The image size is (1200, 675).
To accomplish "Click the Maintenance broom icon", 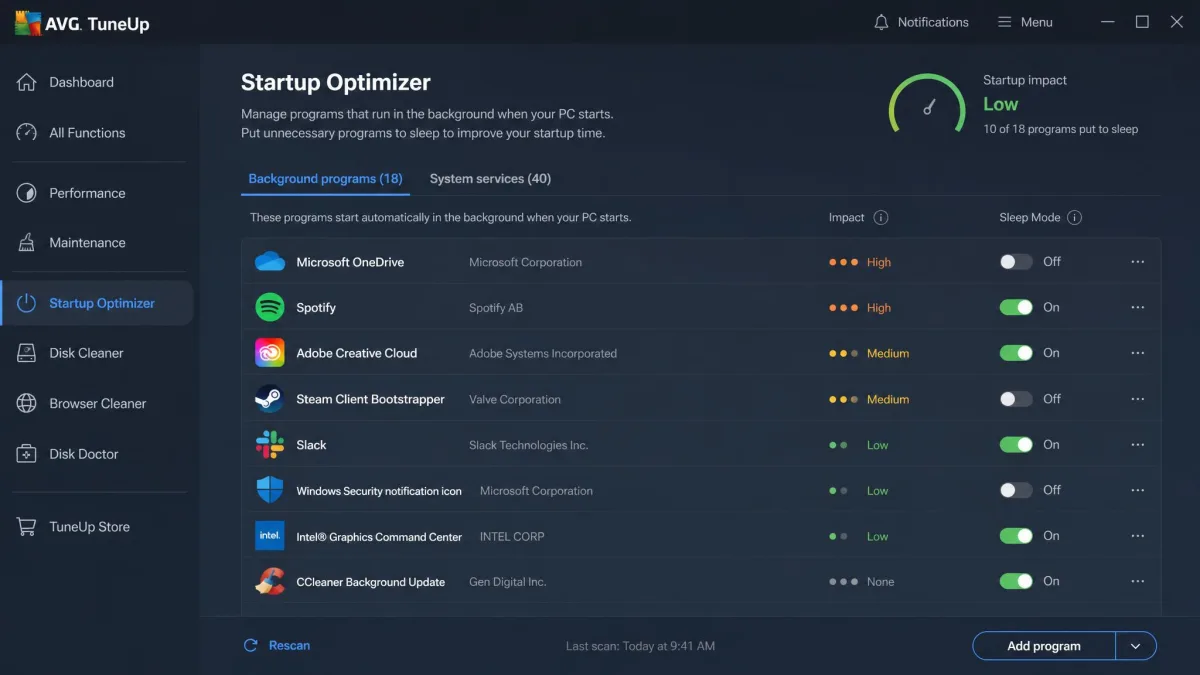I will (x=27, y=242).
